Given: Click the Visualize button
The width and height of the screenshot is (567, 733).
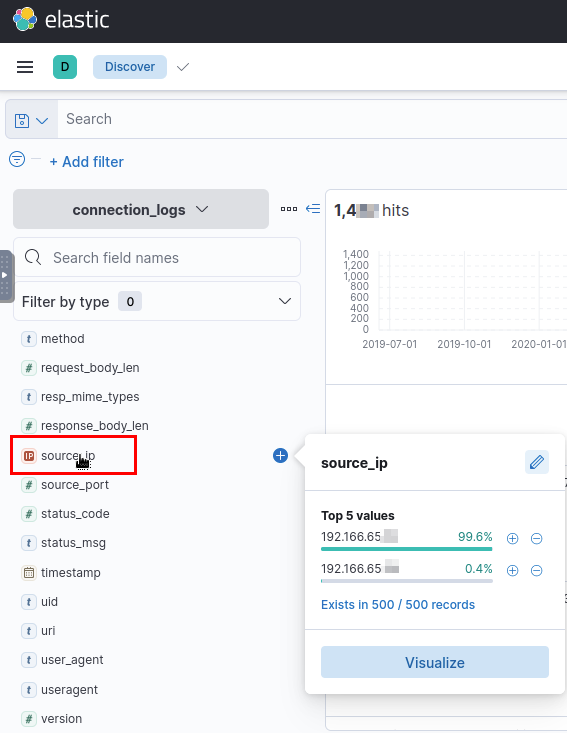Looking at the screenshot, I should point(435,662).
